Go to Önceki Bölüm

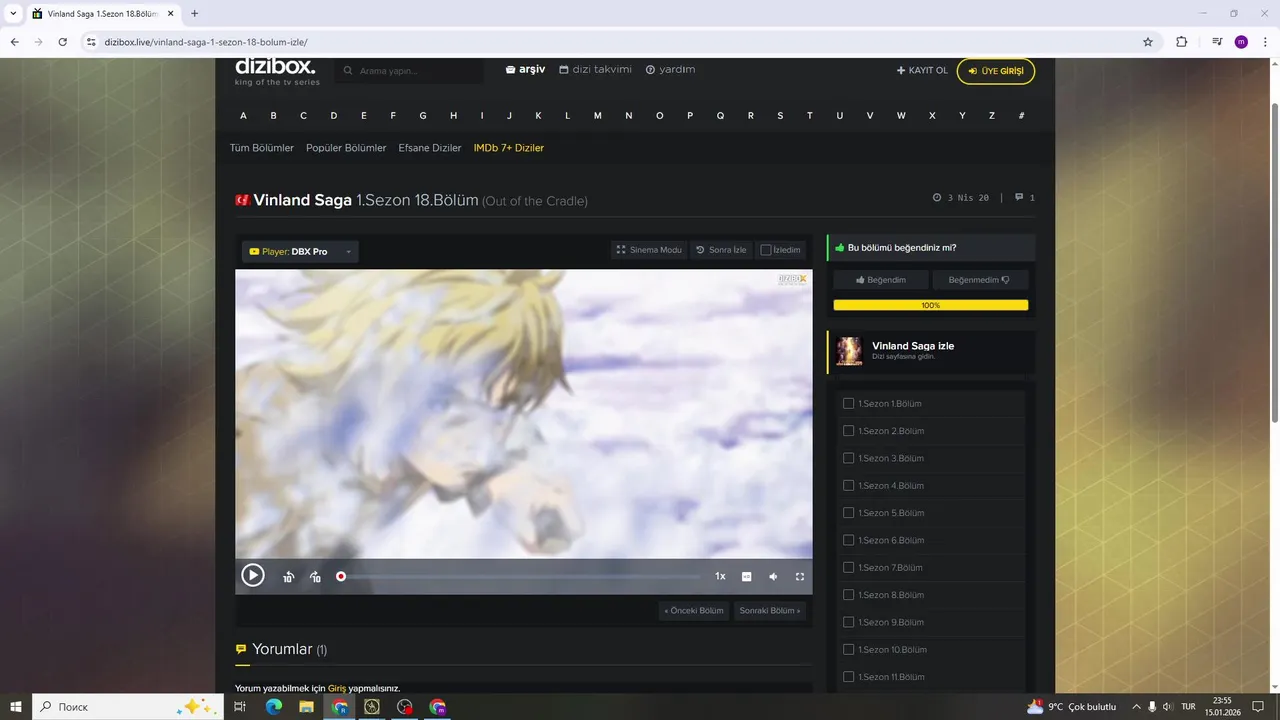[x=694, y=610]
